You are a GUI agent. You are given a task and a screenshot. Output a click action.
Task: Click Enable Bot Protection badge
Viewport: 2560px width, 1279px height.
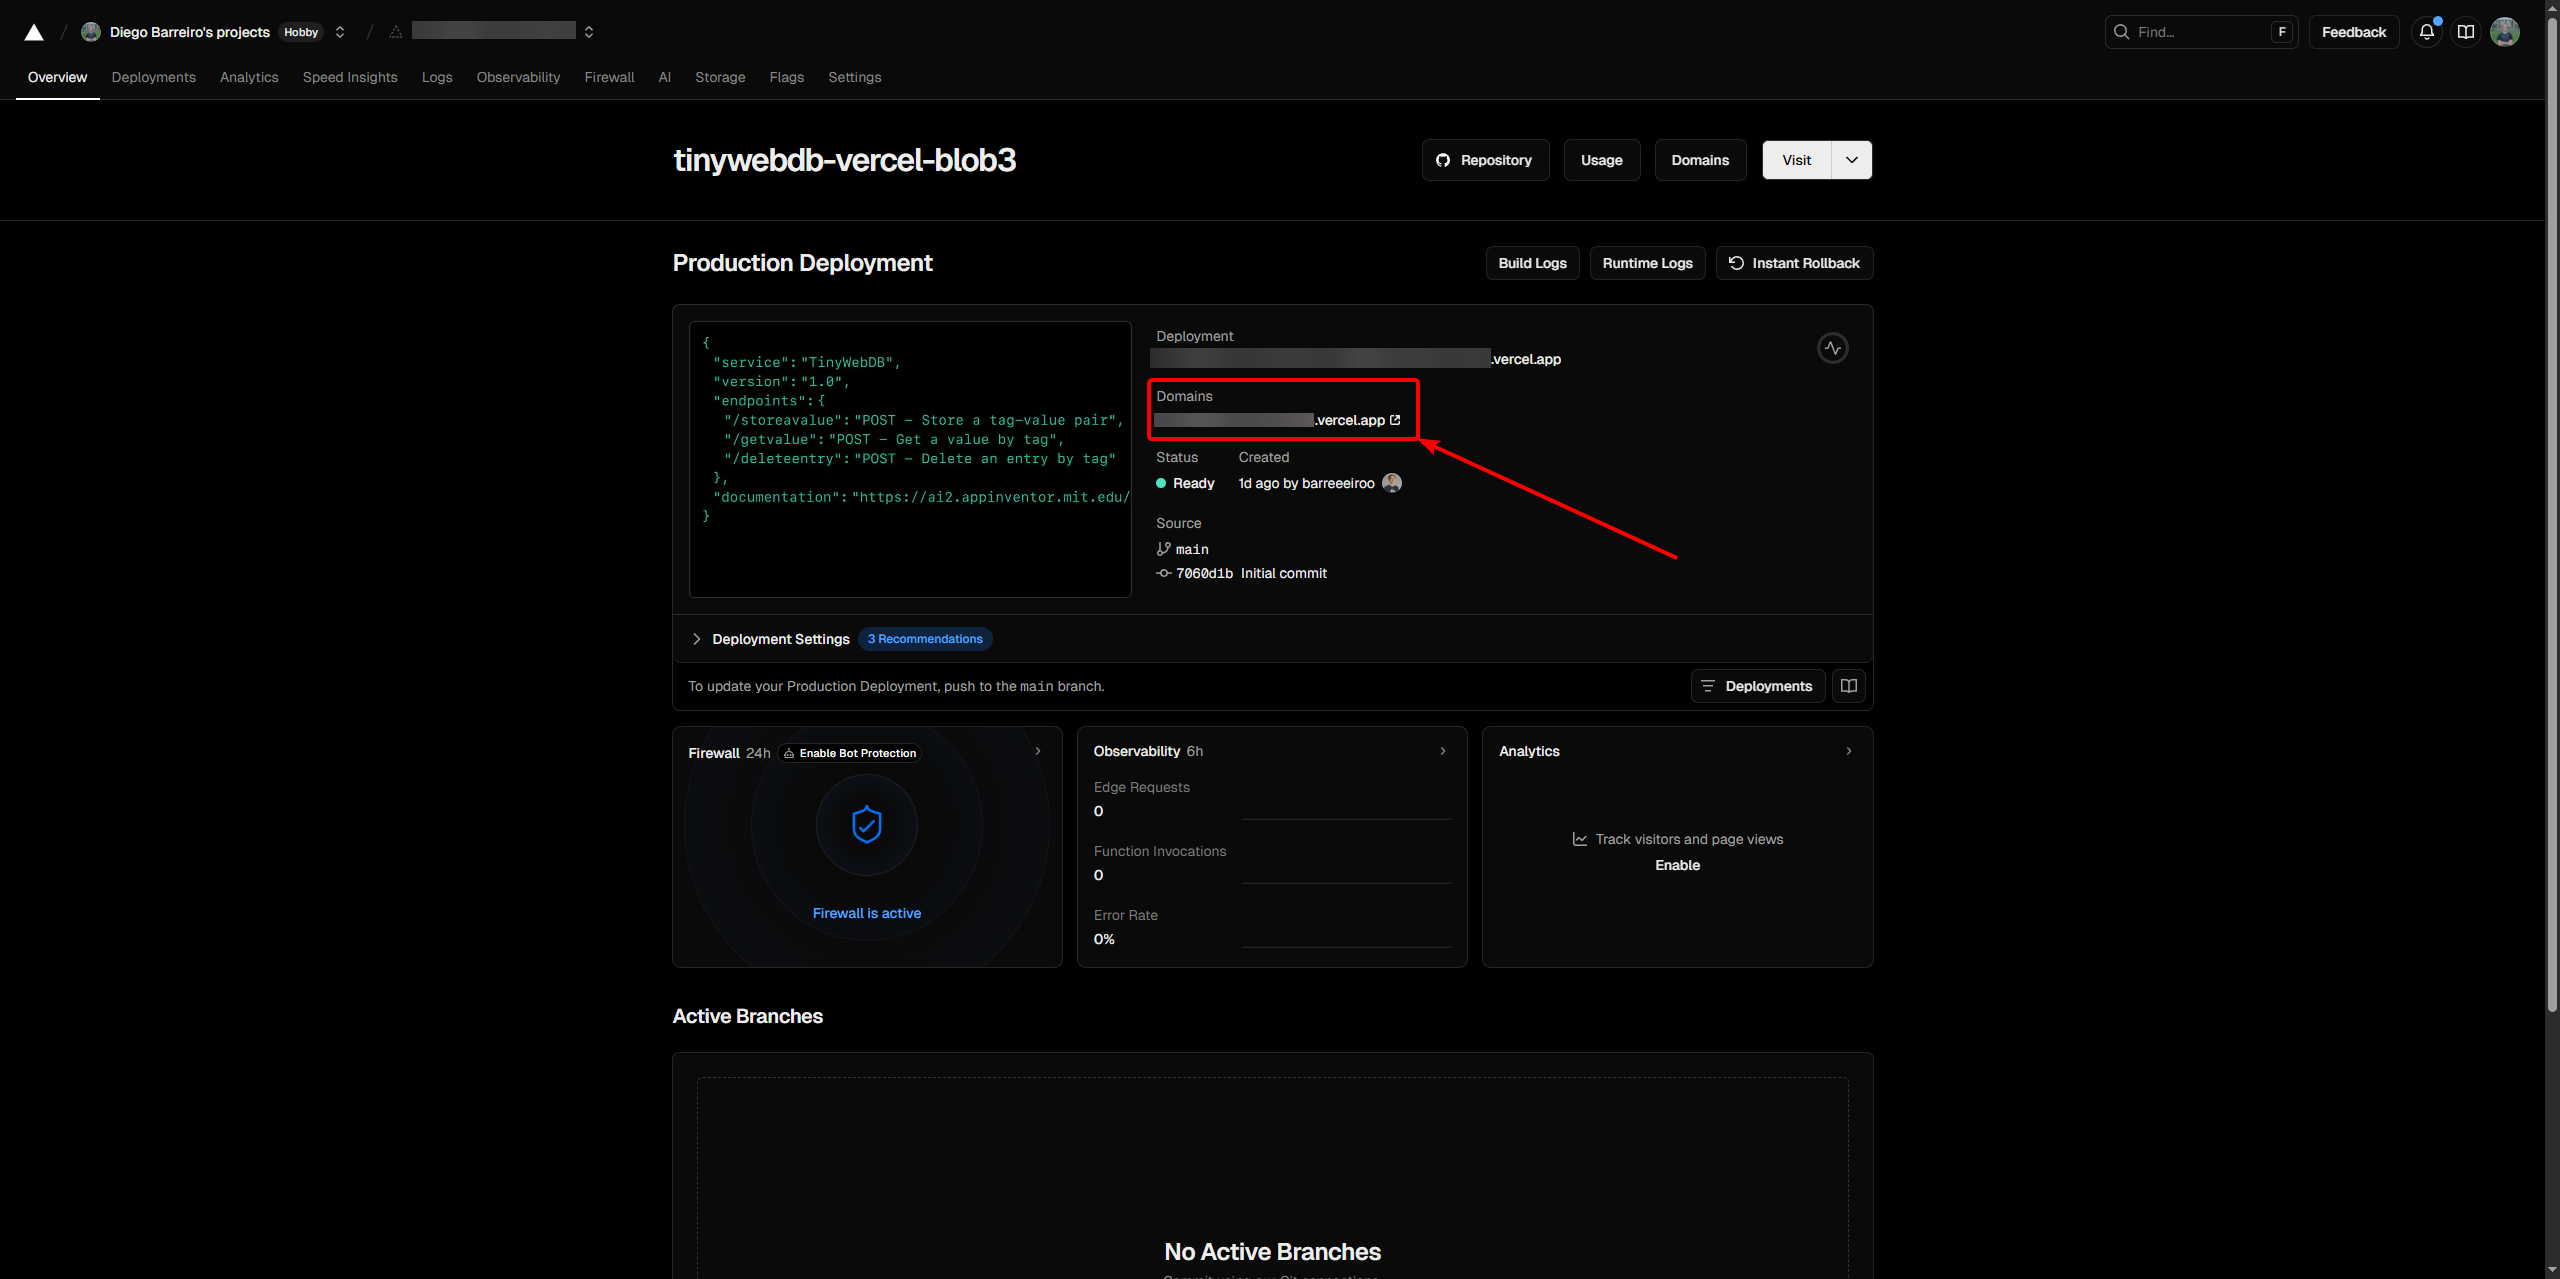pyautogui.click(x=850, y=753)
